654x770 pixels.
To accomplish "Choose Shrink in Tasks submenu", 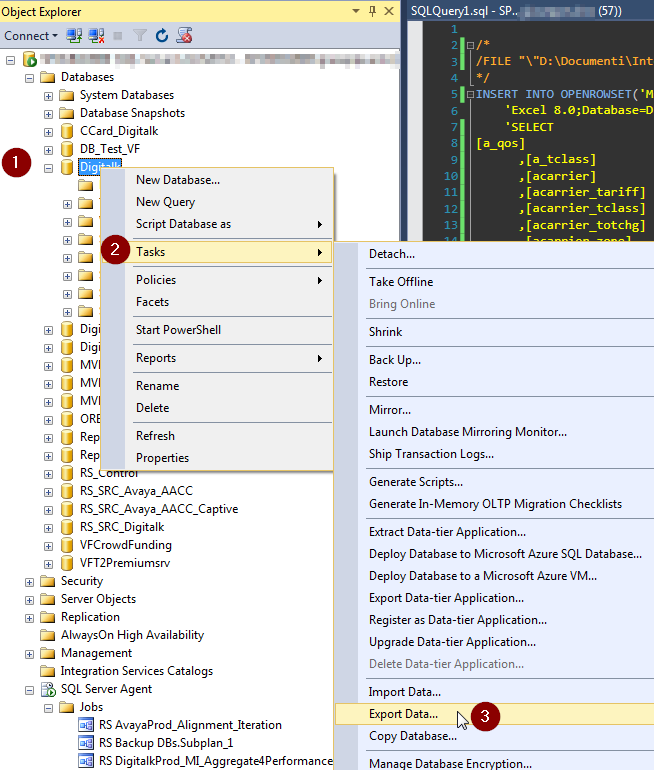I will point(494,332).
